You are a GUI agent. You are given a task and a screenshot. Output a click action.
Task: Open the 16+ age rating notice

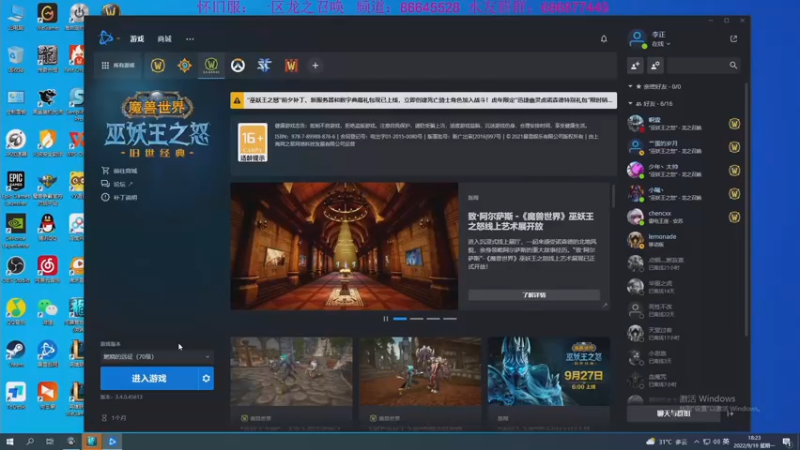(253, 142)
